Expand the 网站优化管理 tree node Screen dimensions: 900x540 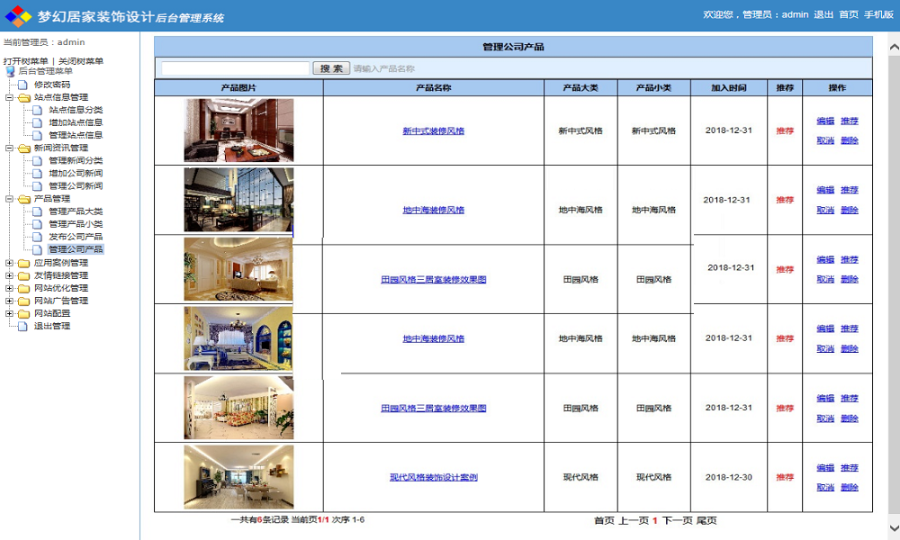[9, 288]
